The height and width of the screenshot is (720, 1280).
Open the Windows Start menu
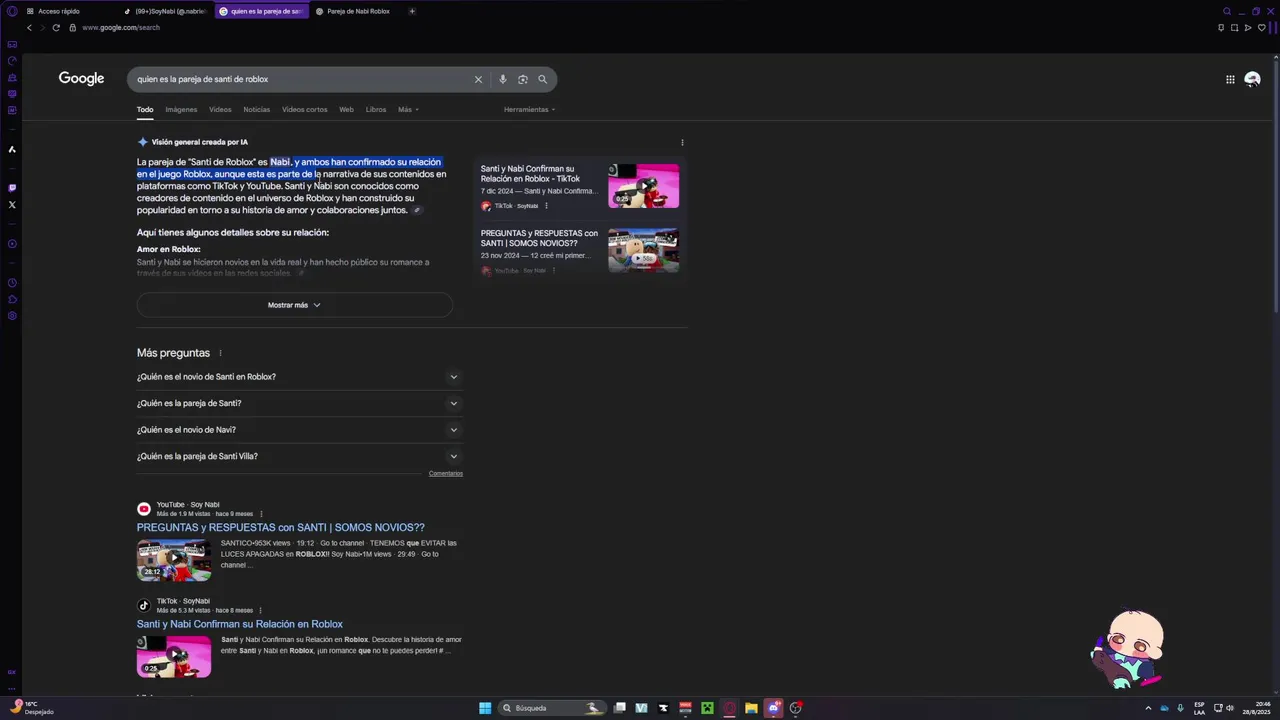[485, 708]
